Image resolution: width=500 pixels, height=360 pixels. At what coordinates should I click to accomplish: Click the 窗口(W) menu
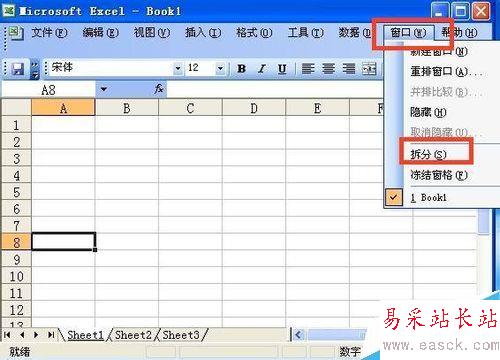pyautogui.click(x=408, y=33)
